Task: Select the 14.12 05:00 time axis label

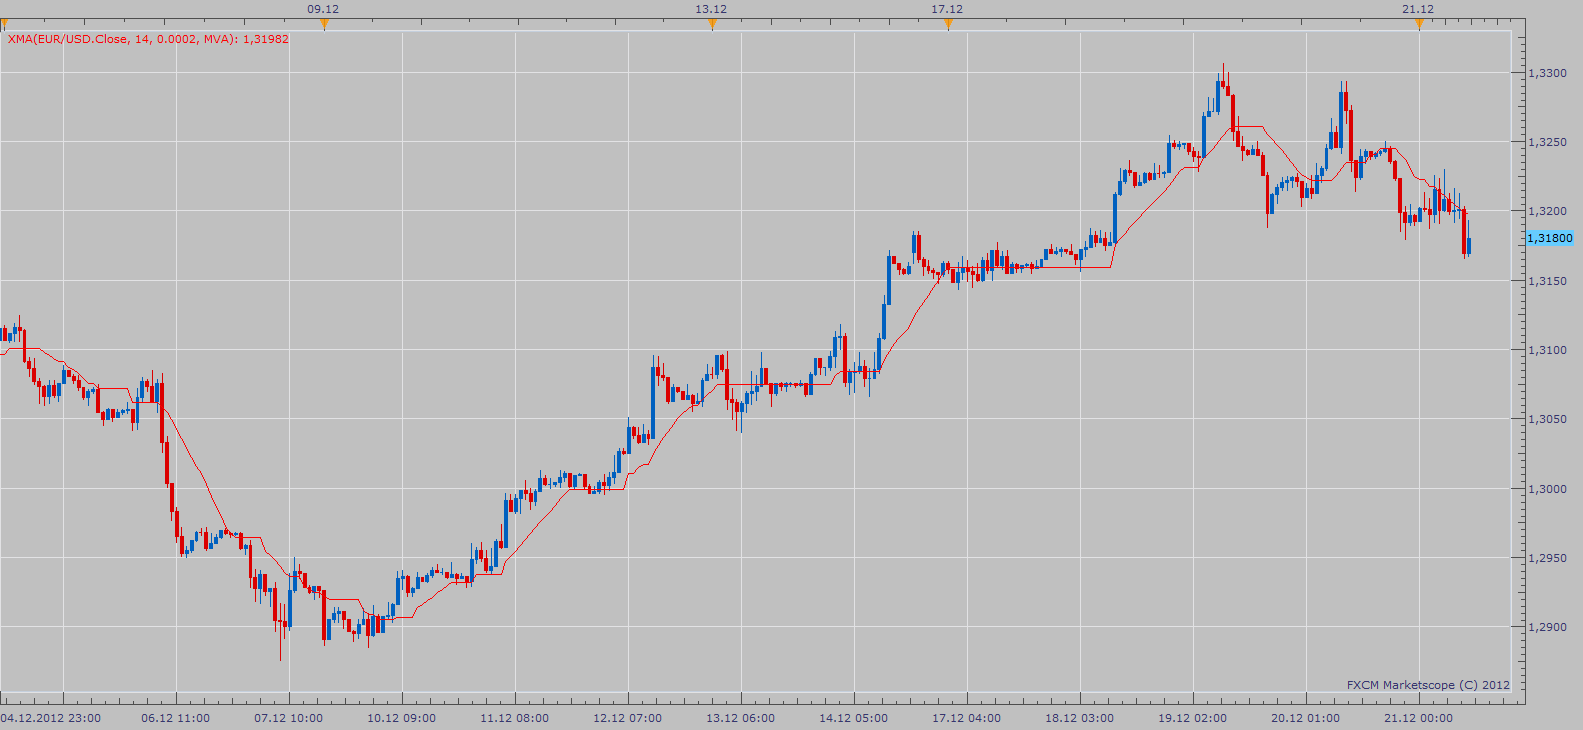Action: [x=854, y=718]
